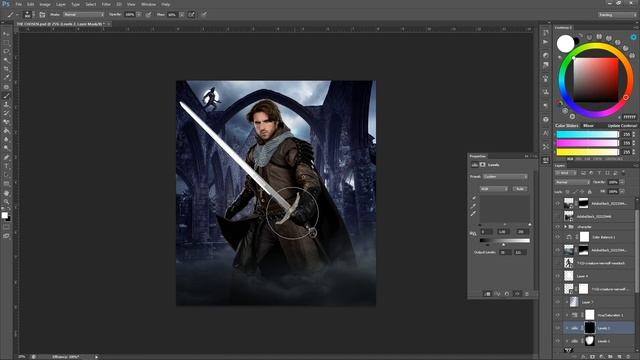Click the new adjustment layer icon

pyautogui.click(x=602, y=357)
